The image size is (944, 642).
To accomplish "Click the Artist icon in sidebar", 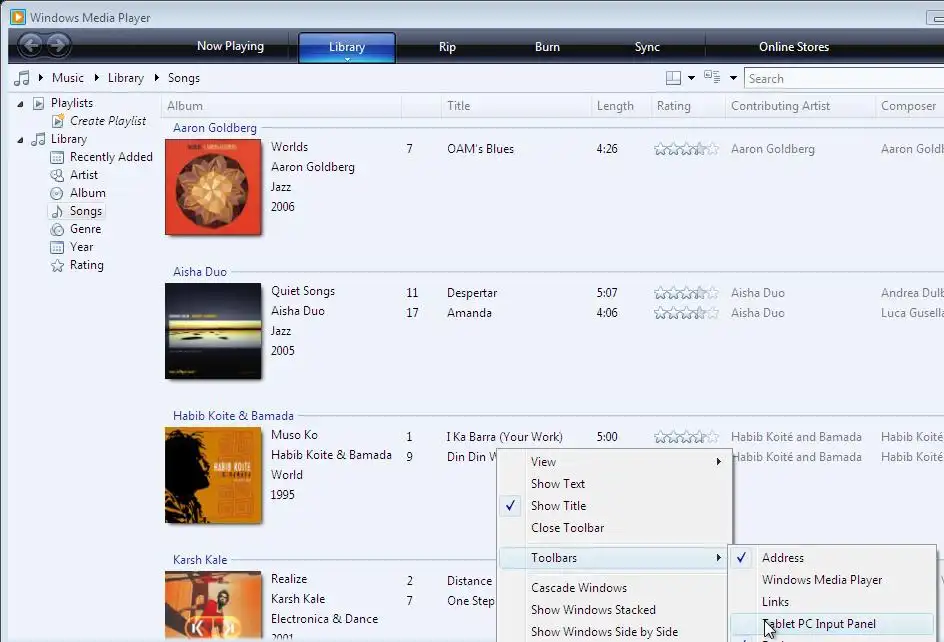I will pyautogui.click(x=57, y=175).
